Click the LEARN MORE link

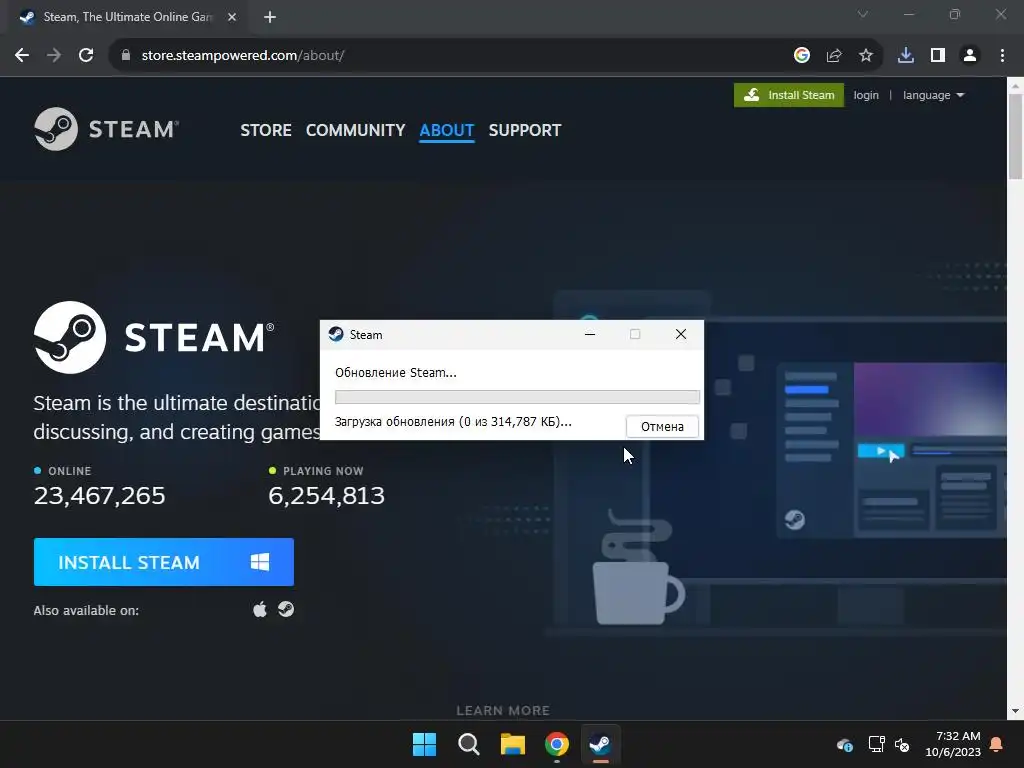tap(503, 711)
